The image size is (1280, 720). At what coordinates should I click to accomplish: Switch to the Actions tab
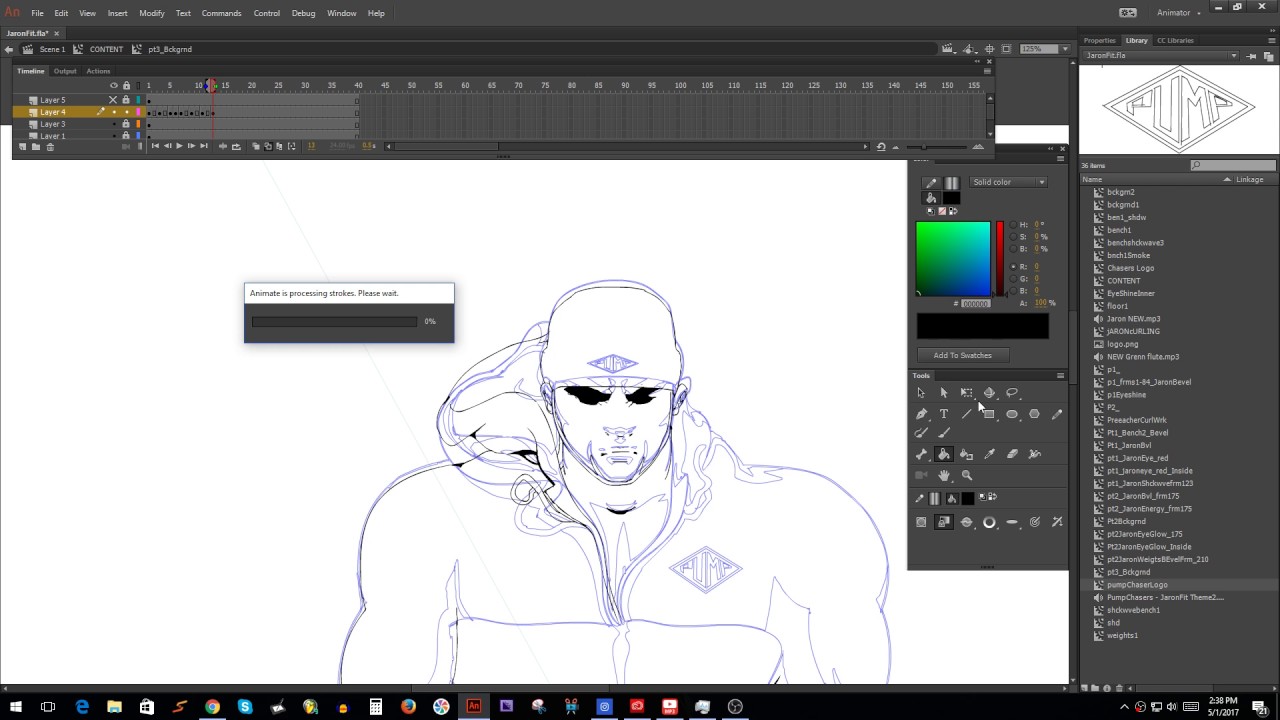click(x=98, y=71)
